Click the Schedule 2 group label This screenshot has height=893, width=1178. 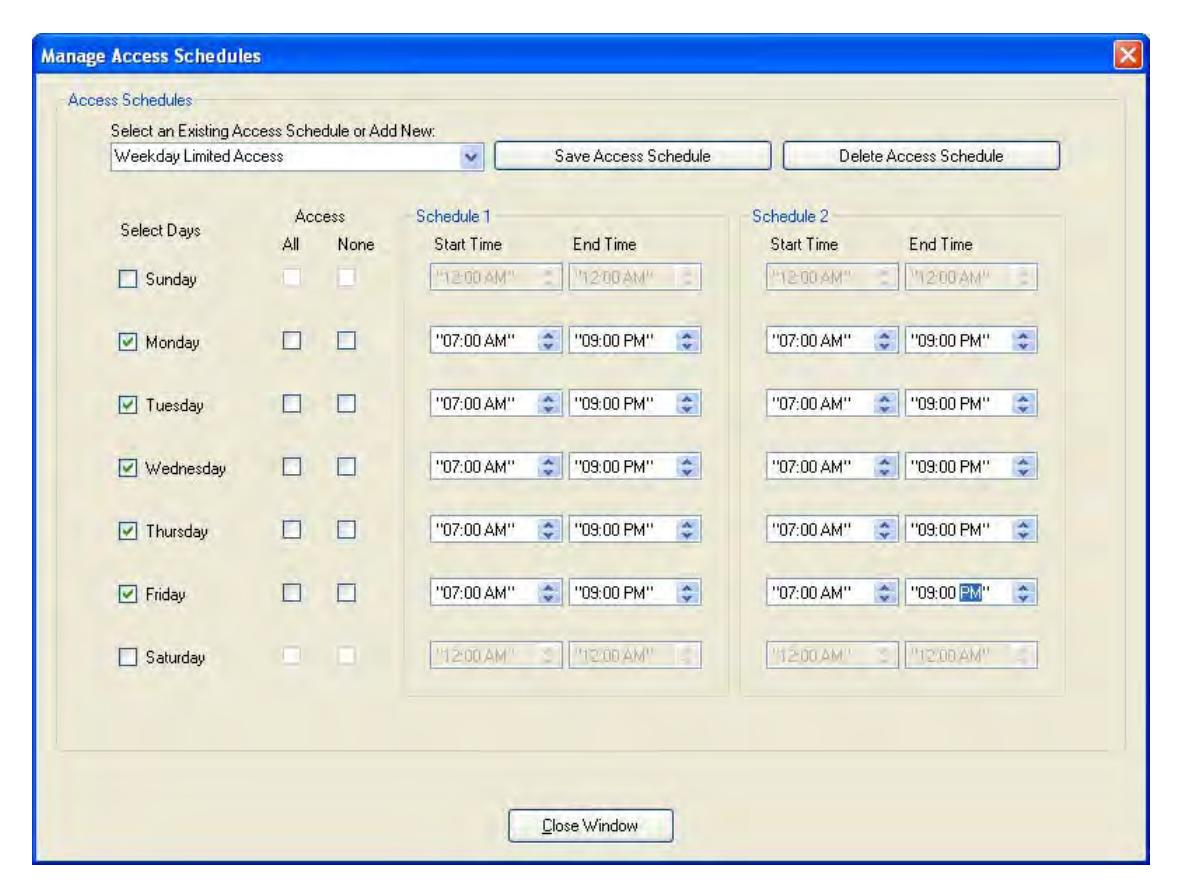(790, 216)
